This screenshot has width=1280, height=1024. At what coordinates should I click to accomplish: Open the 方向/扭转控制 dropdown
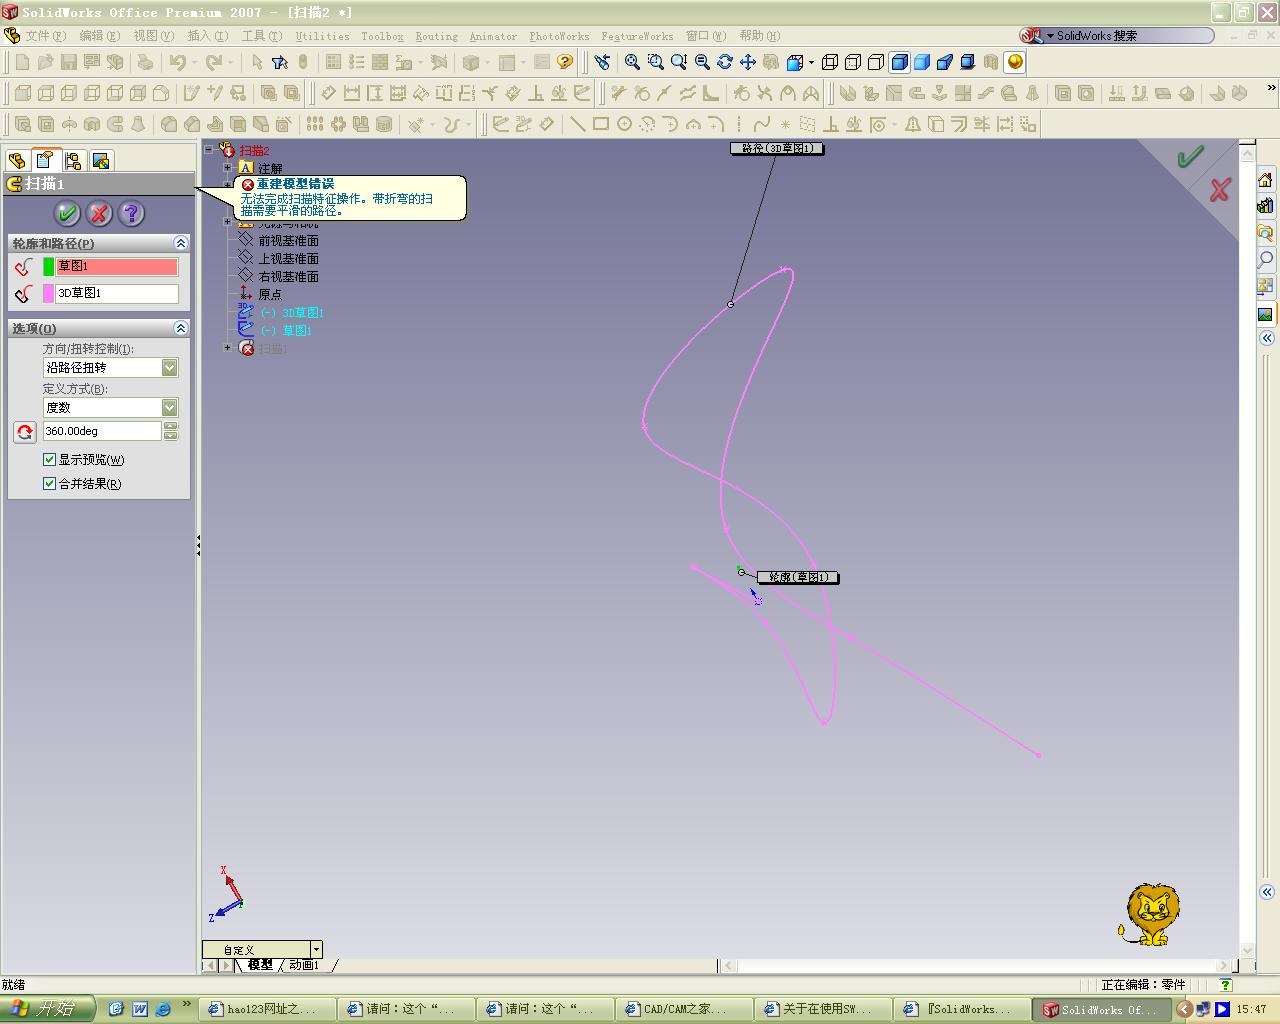tap(170, 368)
